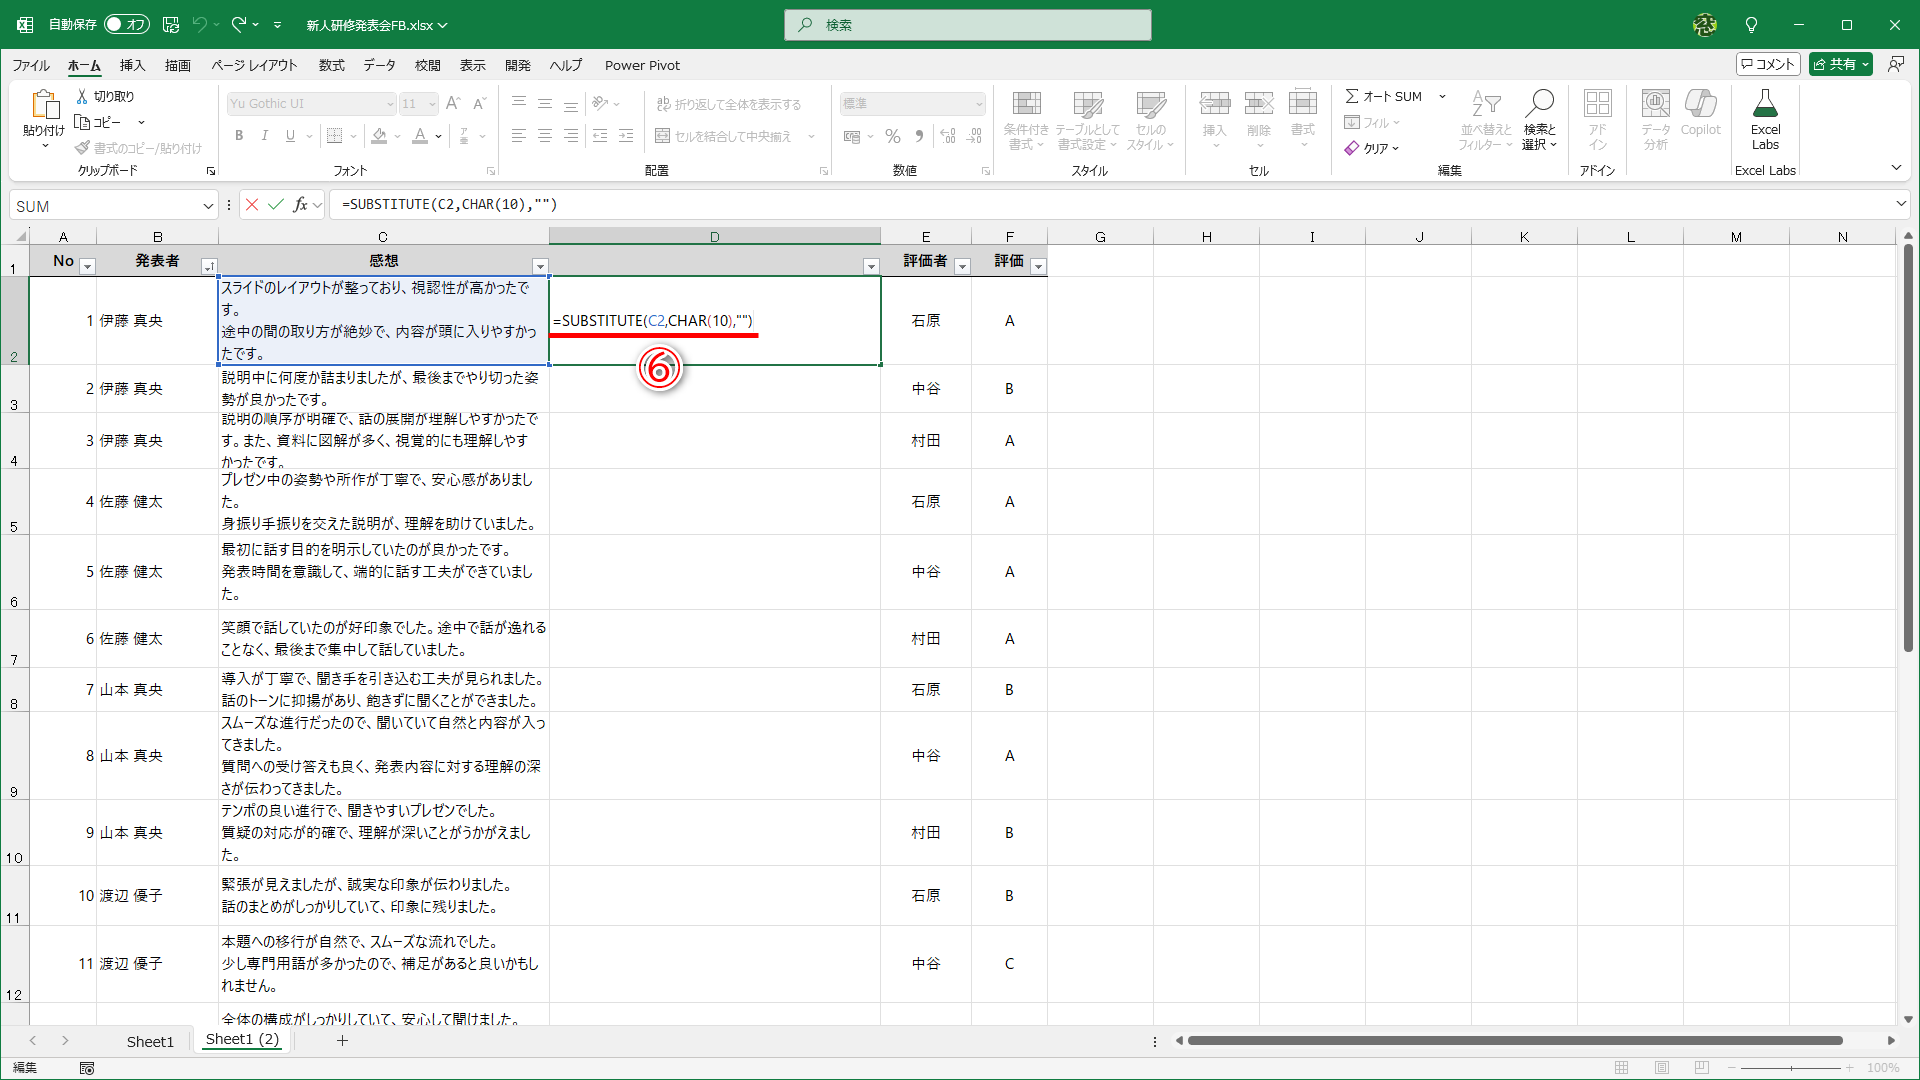Open filter dropdown for 発表者 column
The height and width of the screenshot is (1080, 1920).
pyautogui.click(x=208, y=266)
